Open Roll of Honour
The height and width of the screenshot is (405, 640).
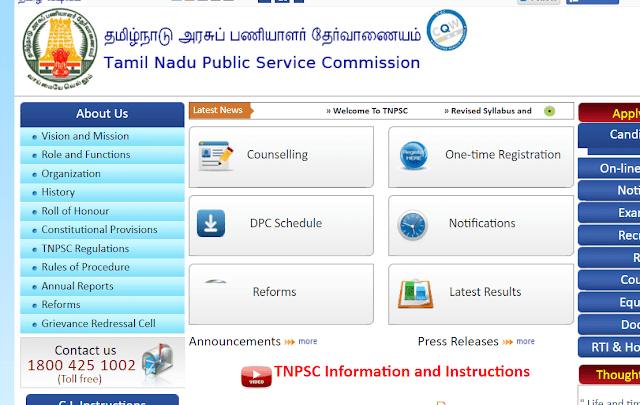(102, 211)
